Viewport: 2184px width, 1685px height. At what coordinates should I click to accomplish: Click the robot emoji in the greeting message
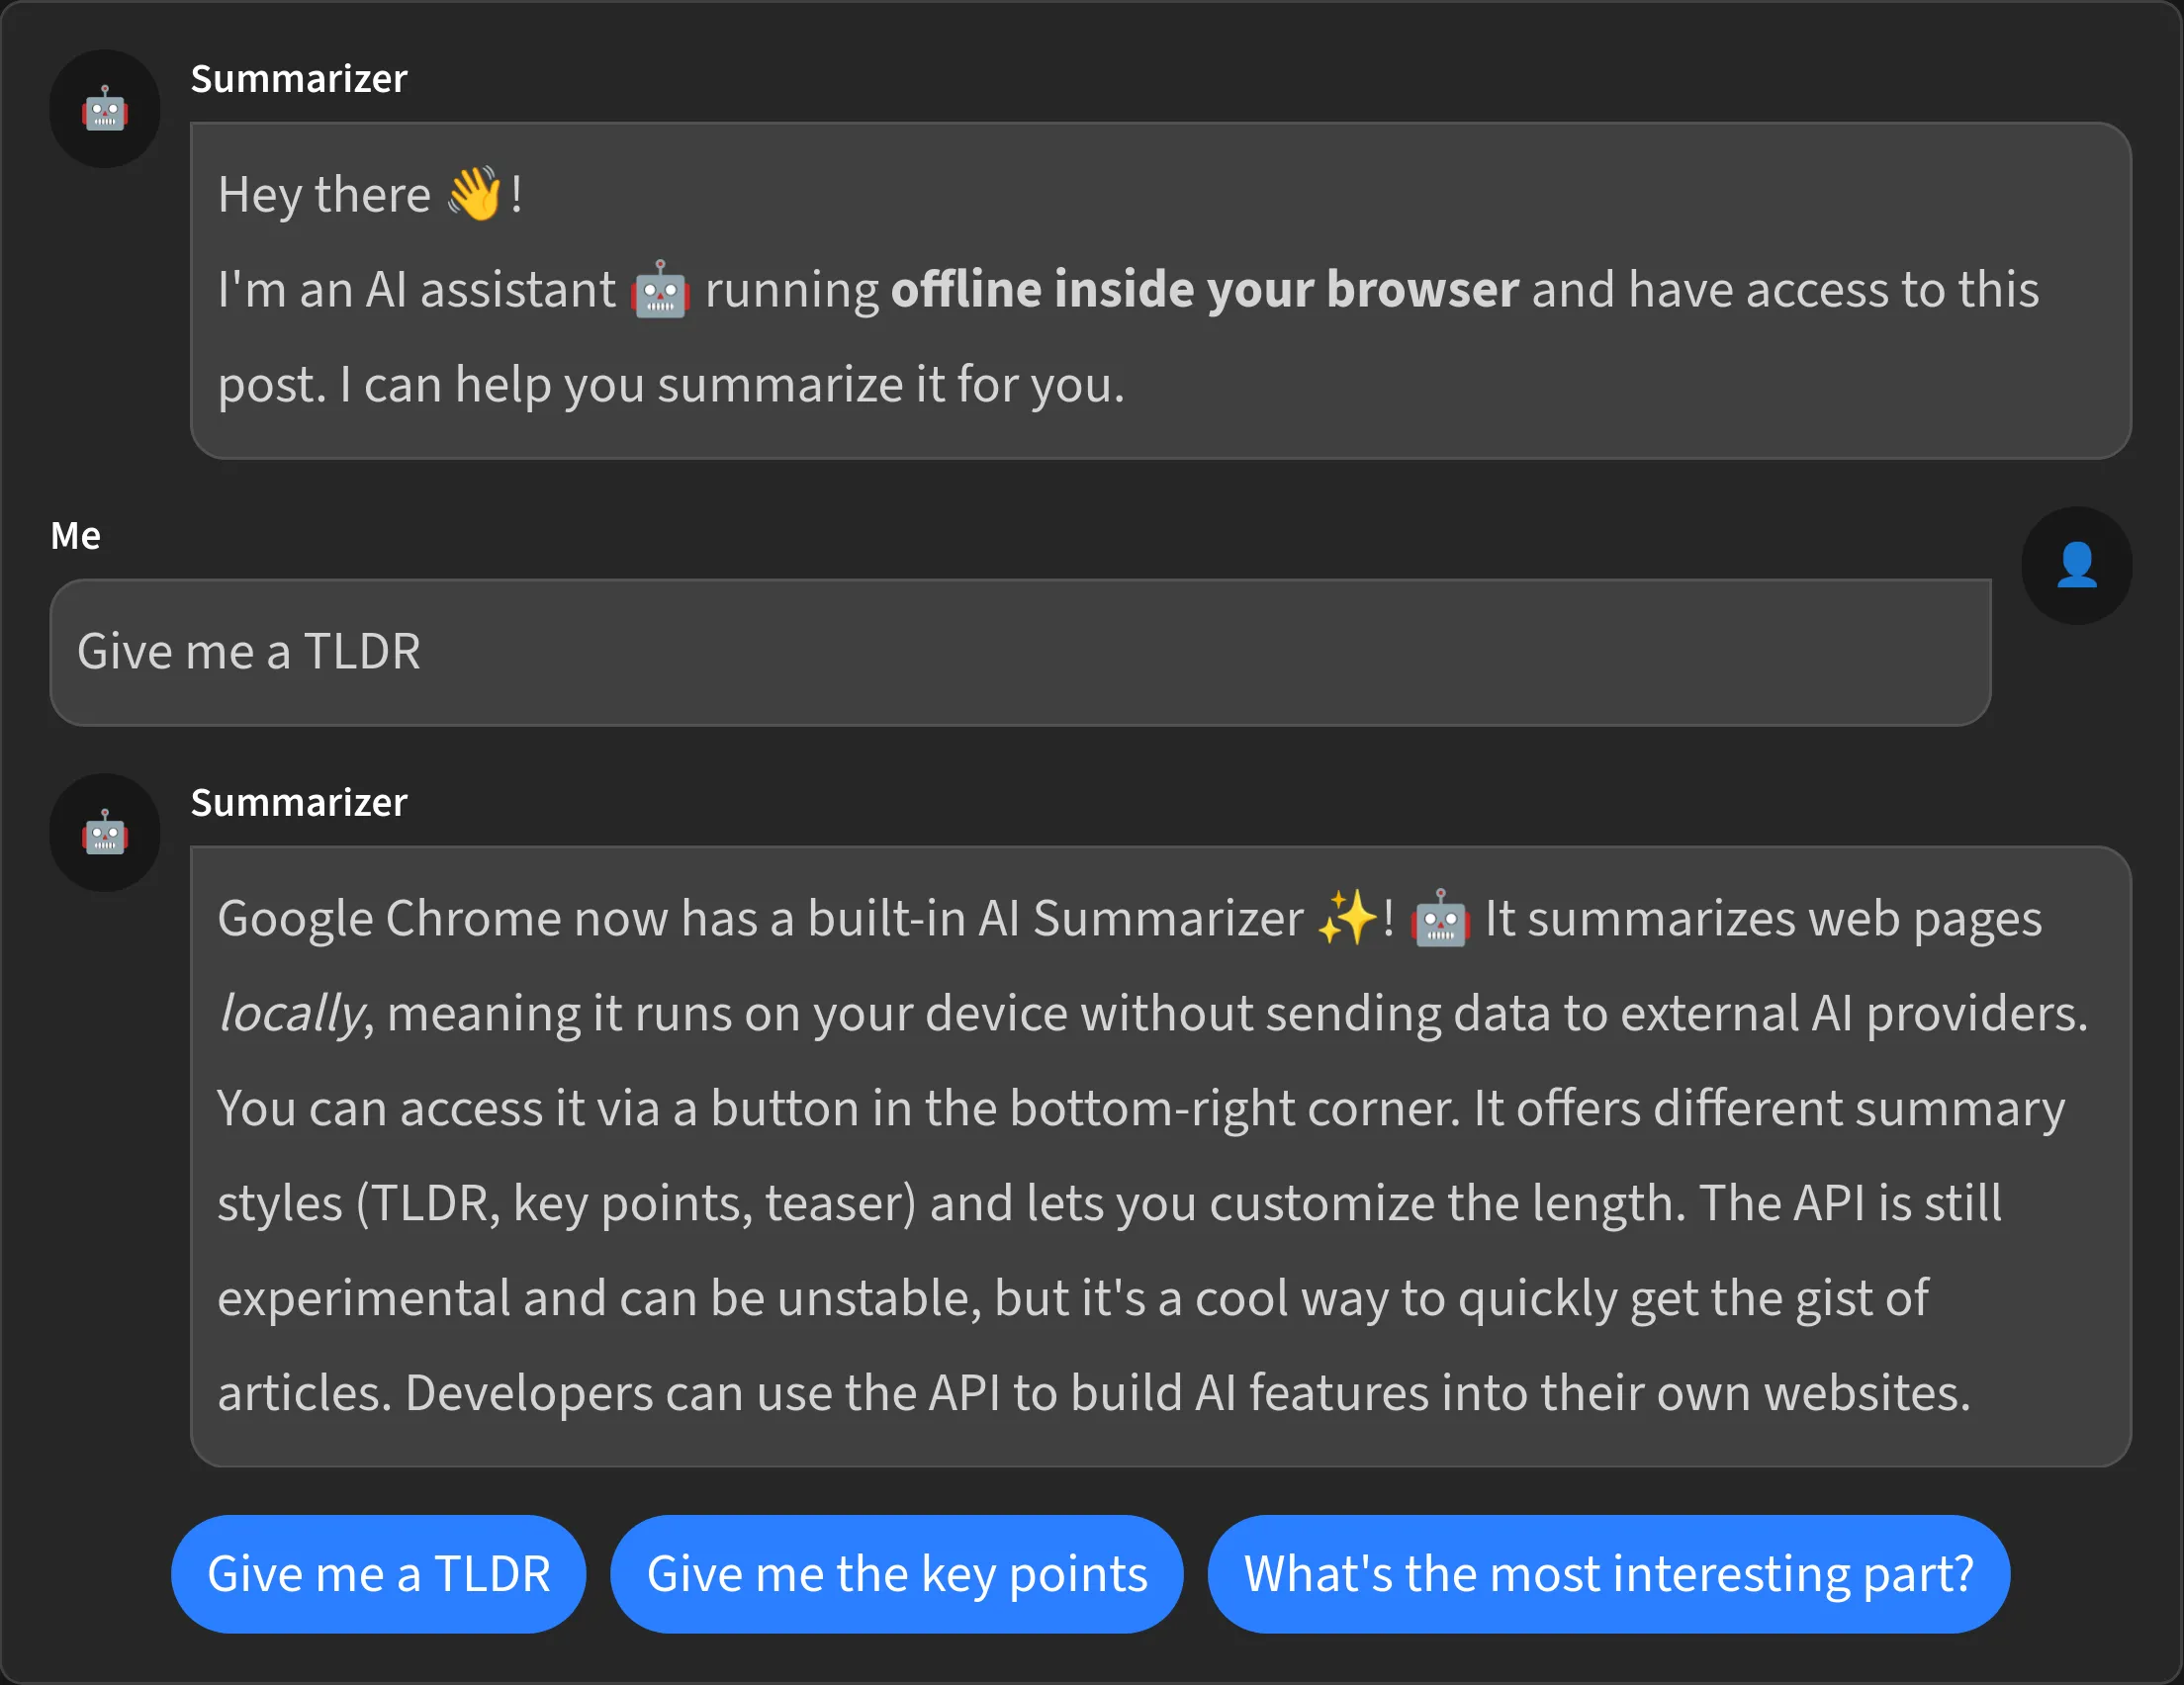tap(660, 291)
